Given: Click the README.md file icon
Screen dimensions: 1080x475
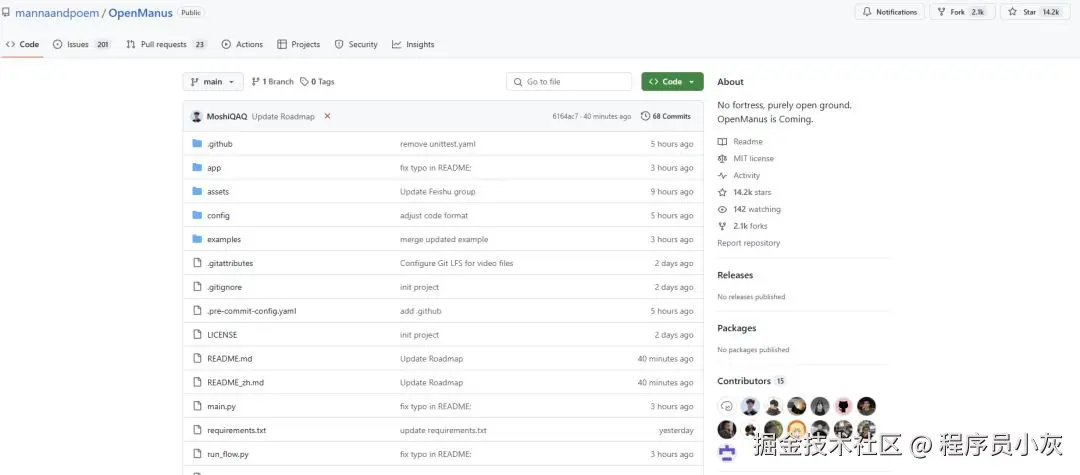Looking at the screenshot, I should click(x=197, y=359).
